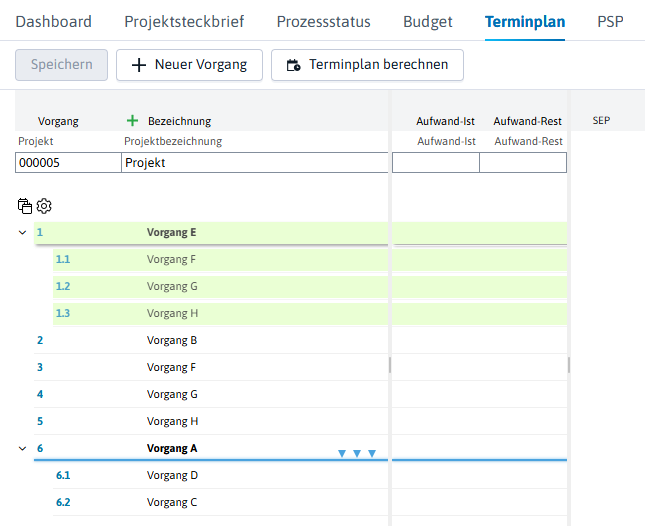Click the Aufwand-Ist column header
This screenshot has width=645, height=526.
(x=445, y=121)
